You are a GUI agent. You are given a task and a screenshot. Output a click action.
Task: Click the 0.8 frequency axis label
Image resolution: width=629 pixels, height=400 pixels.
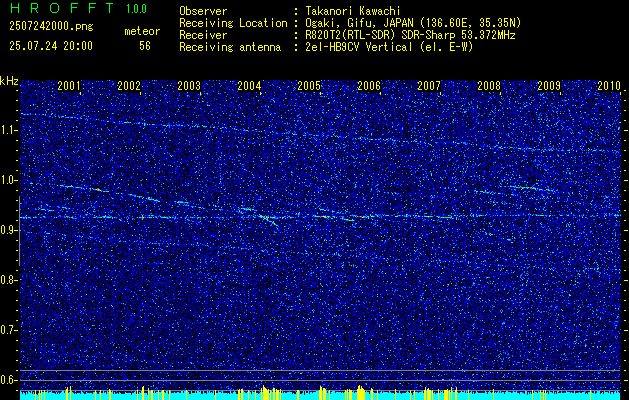point(7,280)
